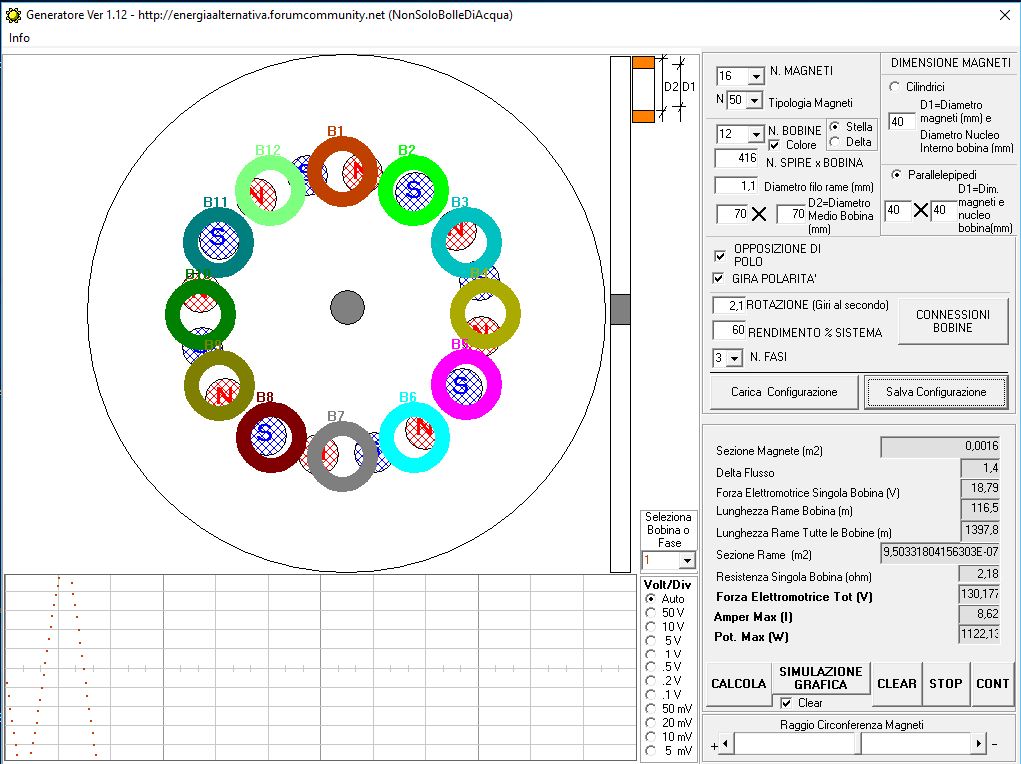Open Tipologia Magneti dropdown showing 50
1021x764 pixels.
pos(754,100)
